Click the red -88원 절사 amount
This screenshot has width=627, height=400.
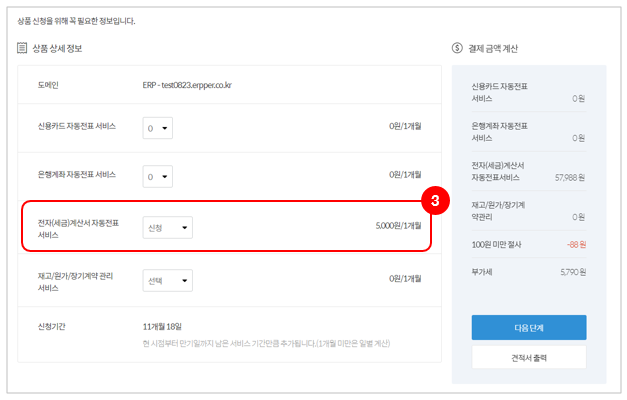pyautogui.click(x=574, y=243)
